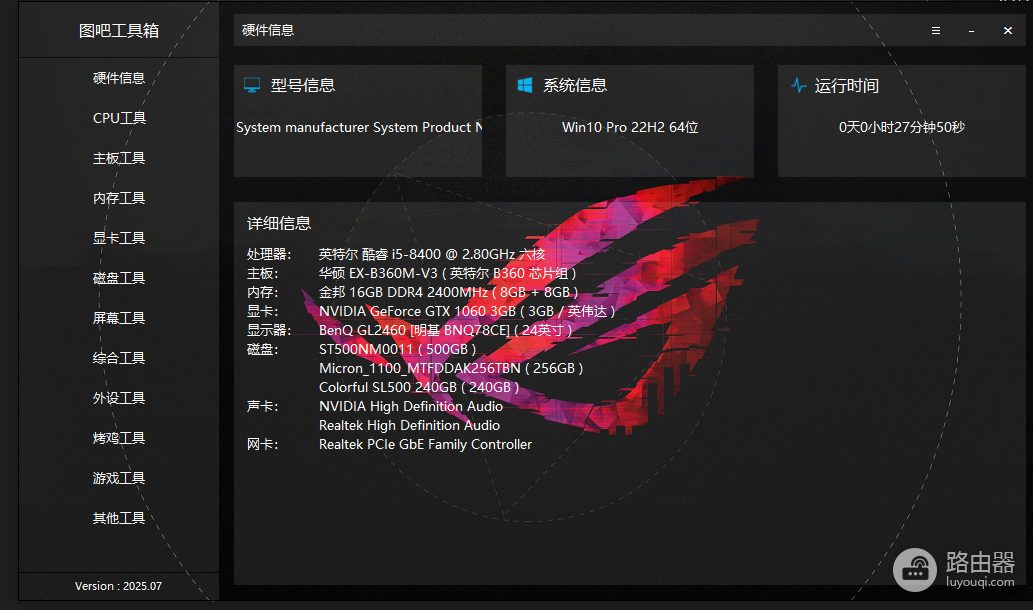This screenshot has height=610, width=1033.
Task: Click the 显卡: label
Action: point(262,311)
